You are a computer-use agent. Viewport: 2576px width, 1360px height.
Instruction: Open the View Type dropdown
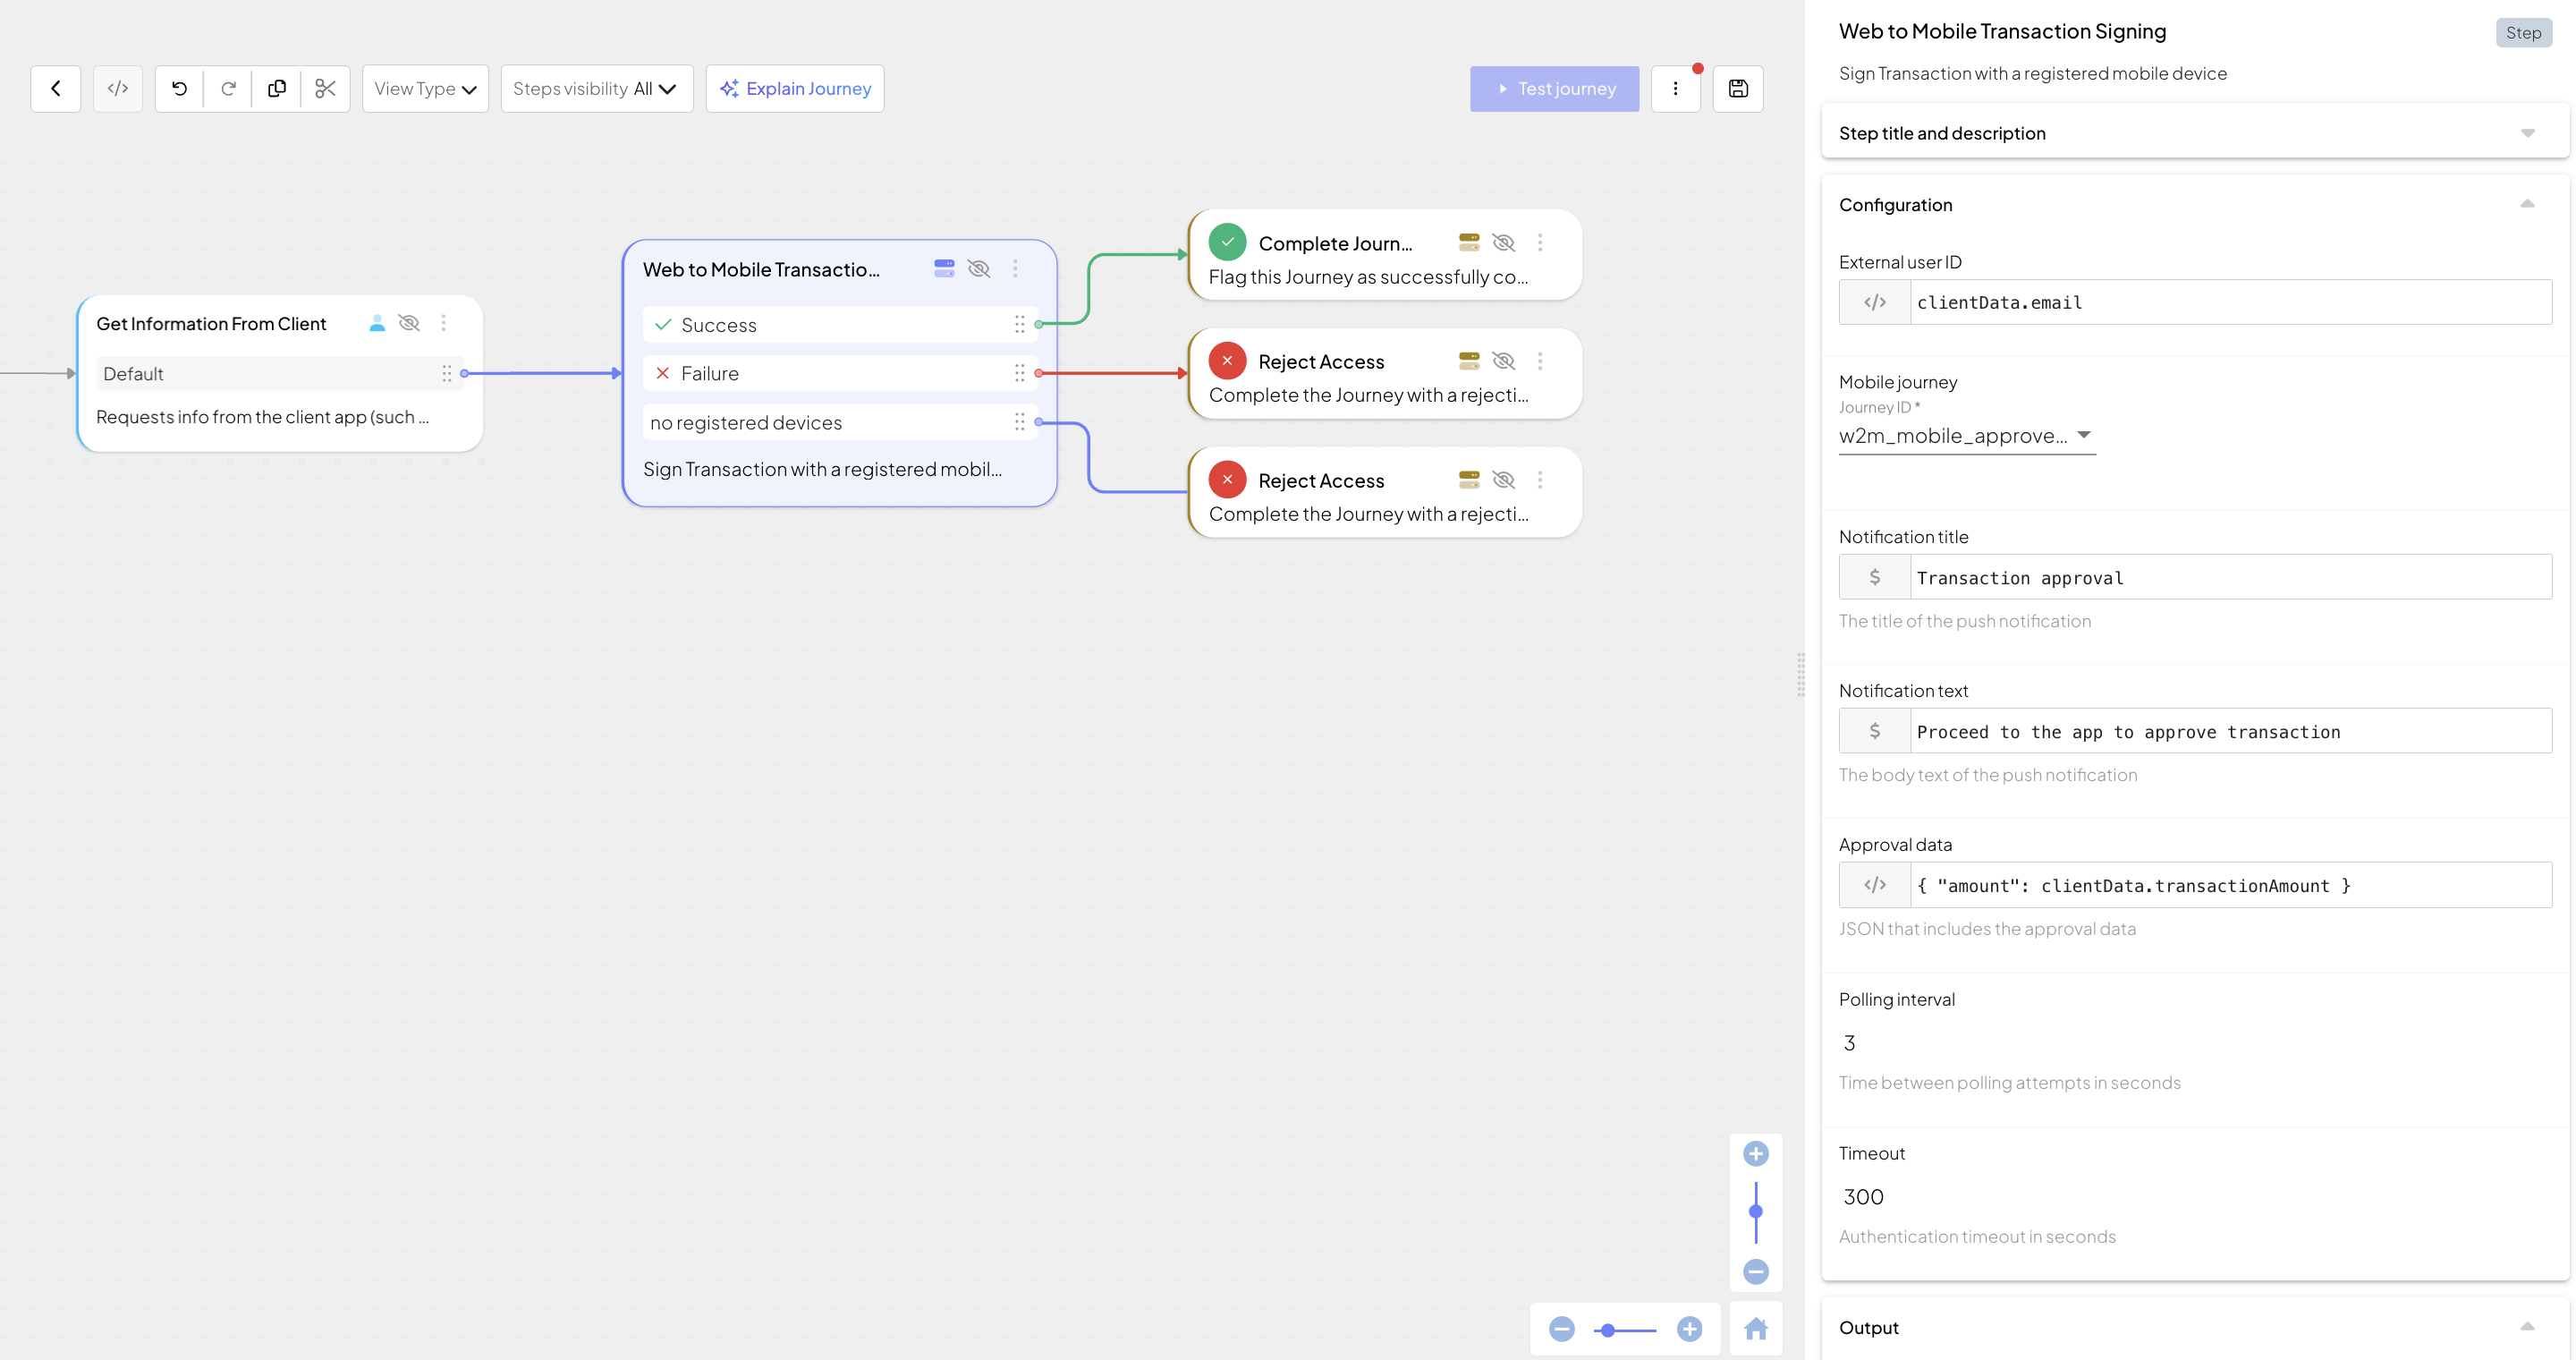425,88
